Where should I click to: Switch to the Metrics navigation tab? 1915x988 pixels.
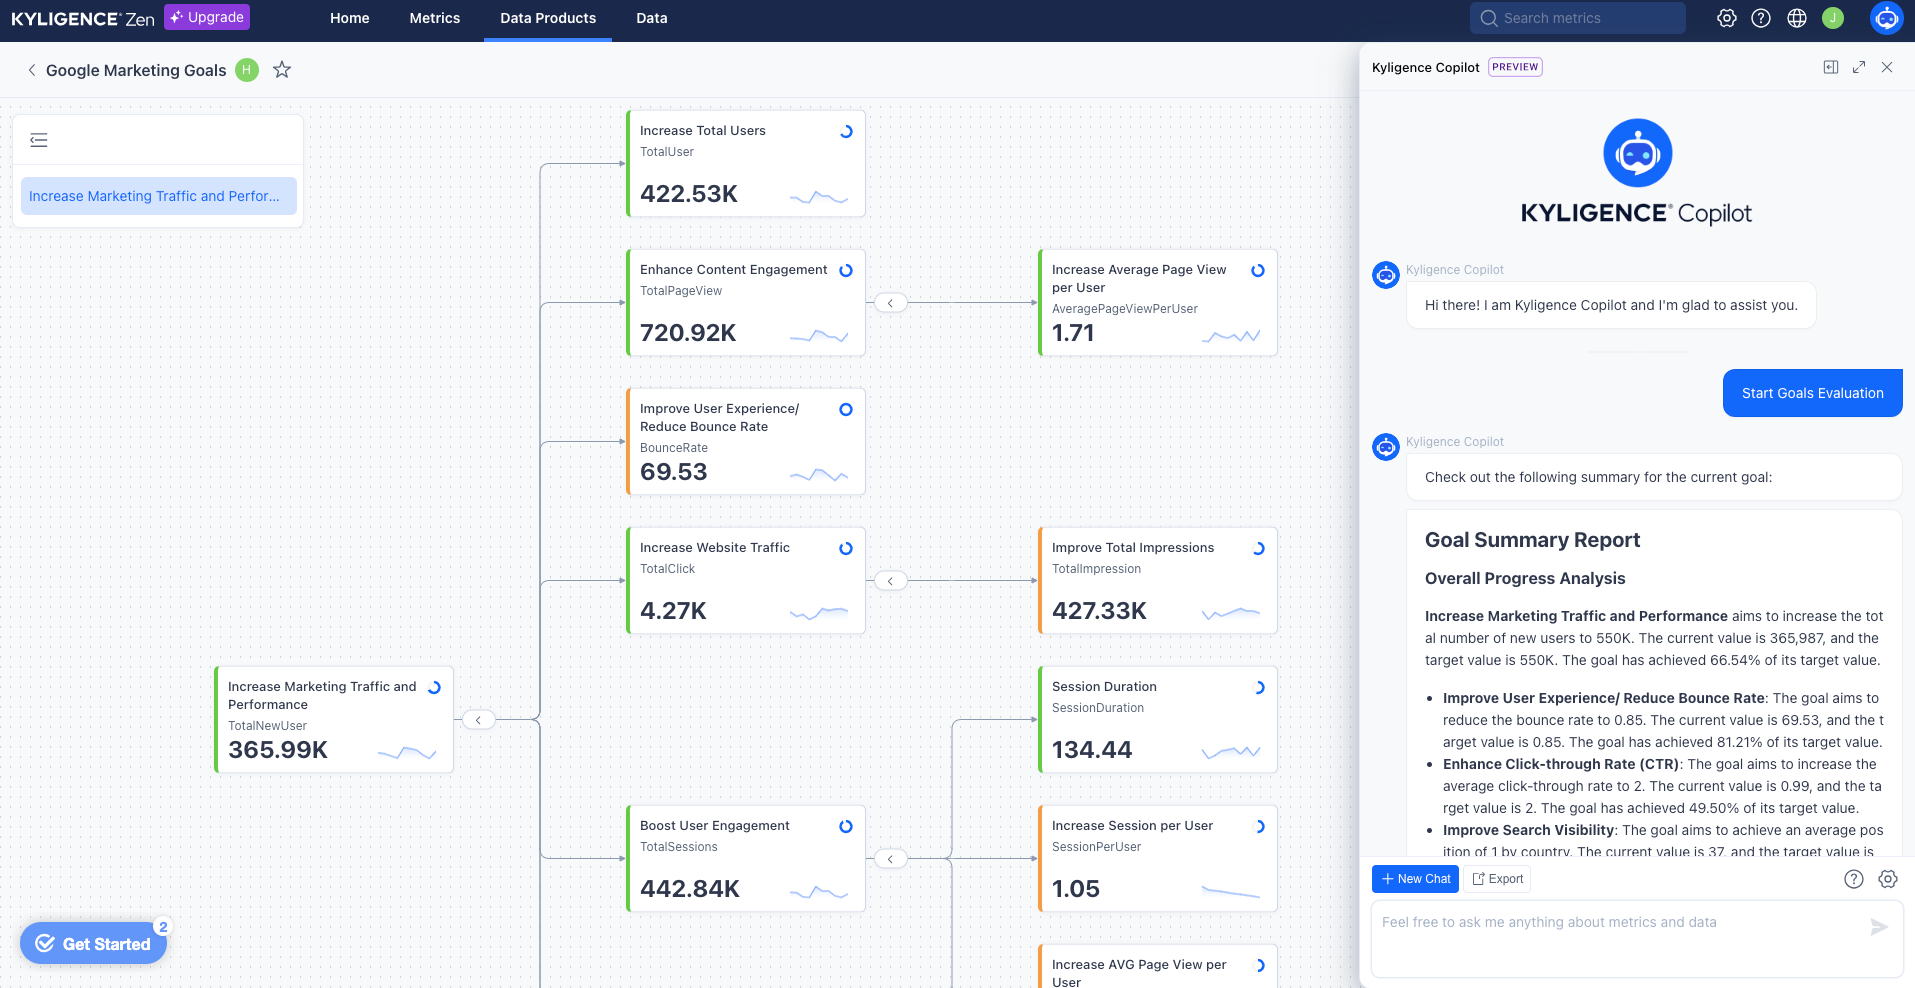tap(434, 18)
